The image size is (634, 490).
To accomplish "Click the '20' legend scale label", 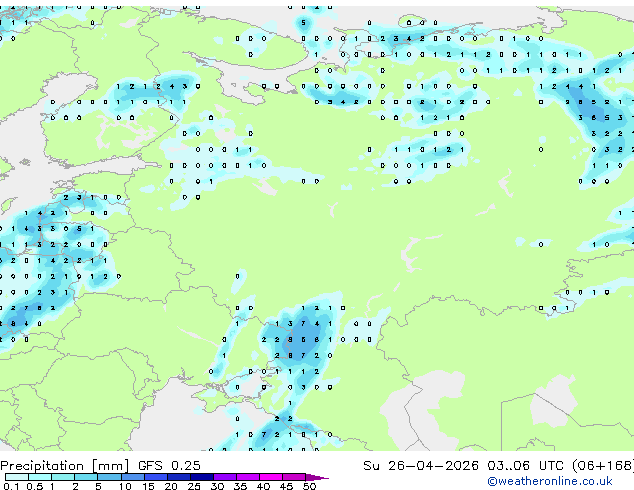I will [171, 486].
